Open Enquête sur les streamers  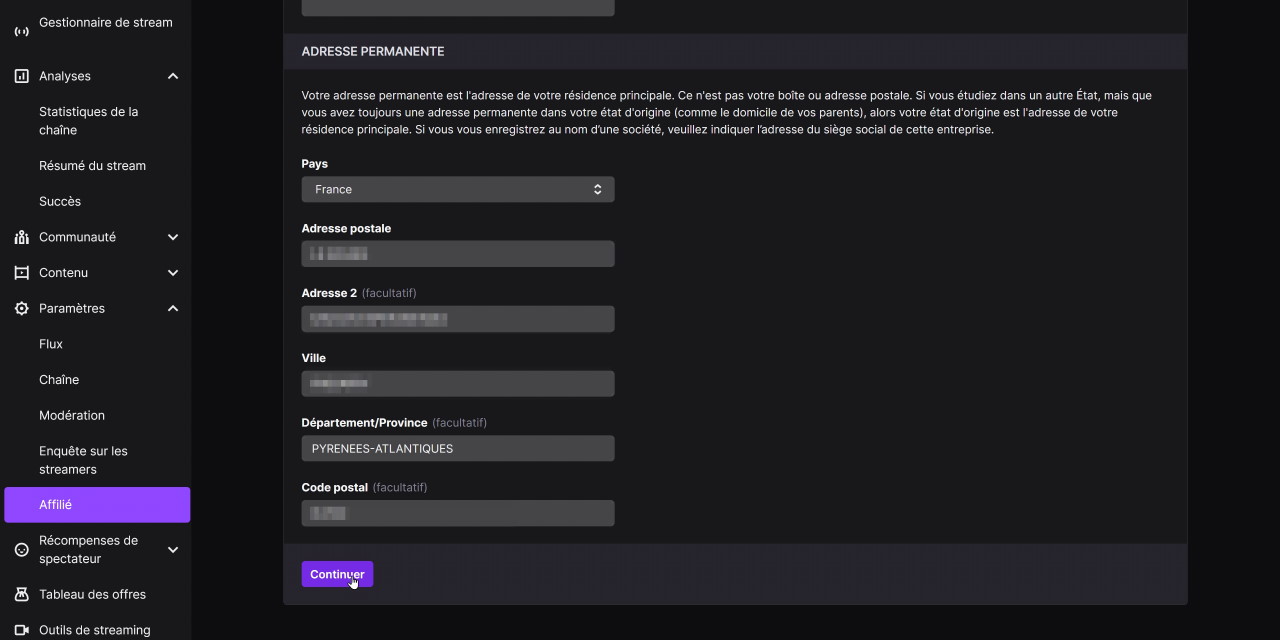(83, 460)
